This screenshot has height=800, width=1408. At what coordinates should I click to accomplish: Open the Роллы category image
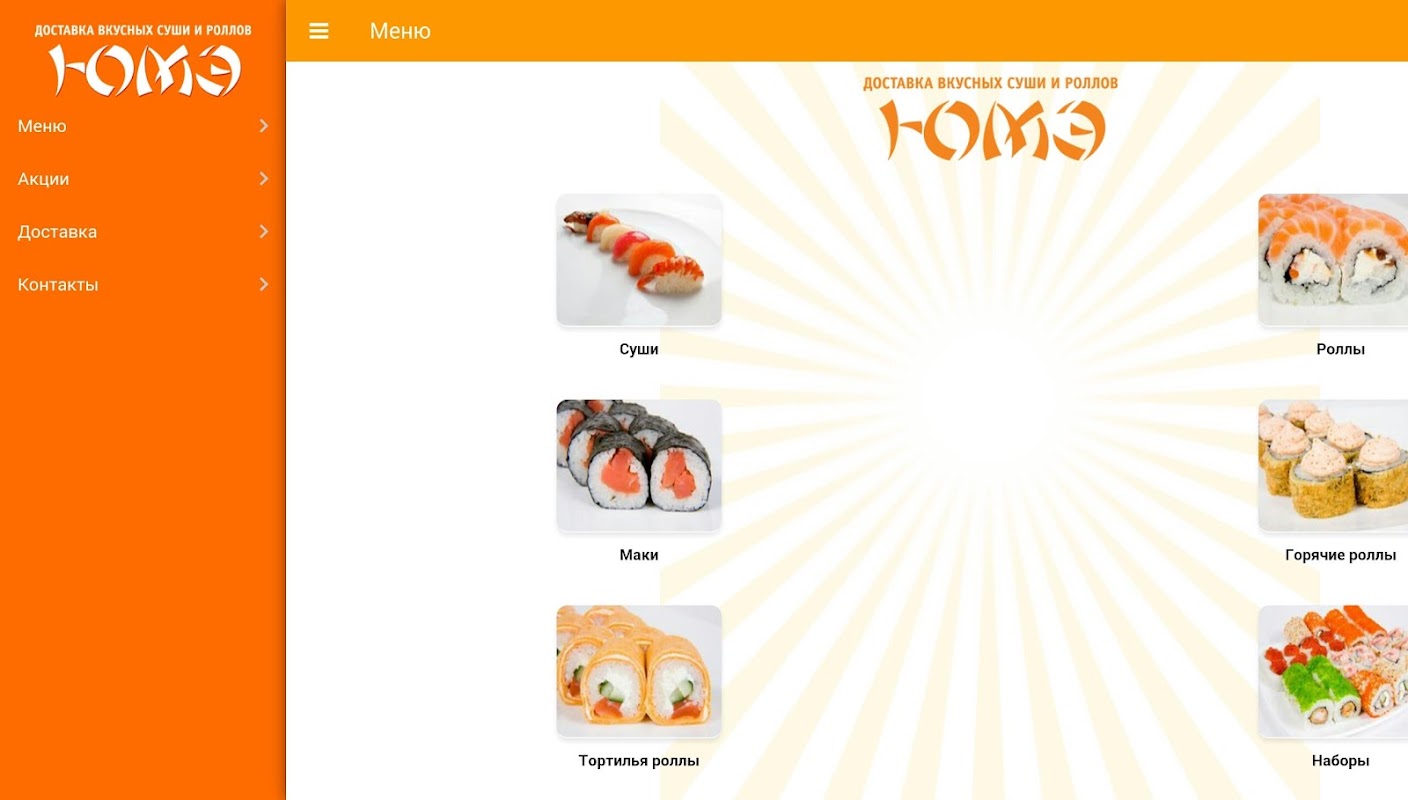[1333, 259]
